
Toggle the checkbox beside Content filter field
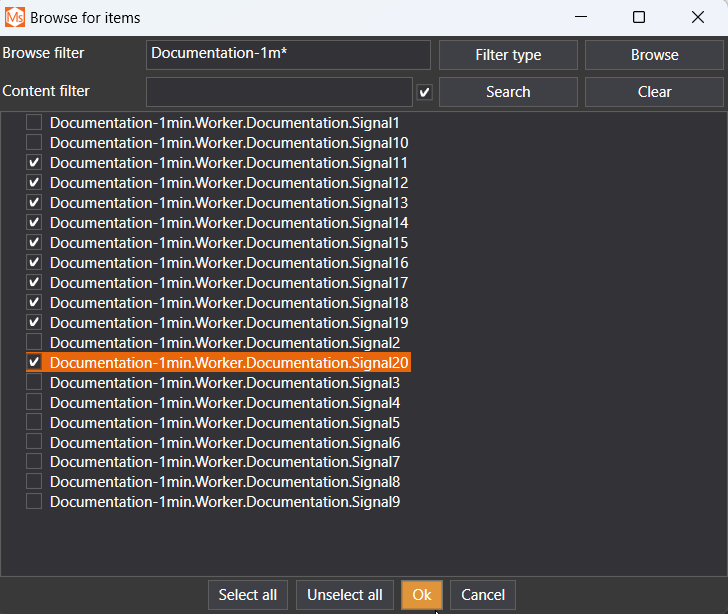(425, 92)
